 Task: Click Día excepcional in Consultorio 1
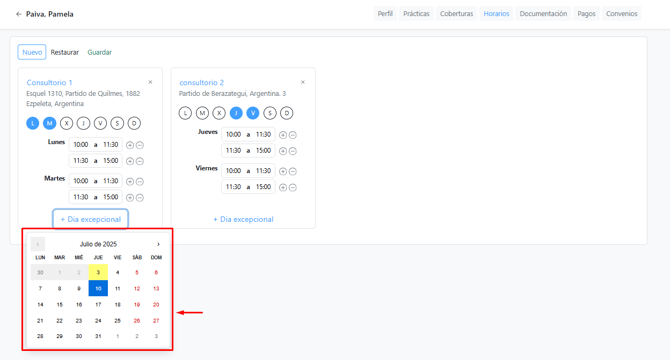91,219
